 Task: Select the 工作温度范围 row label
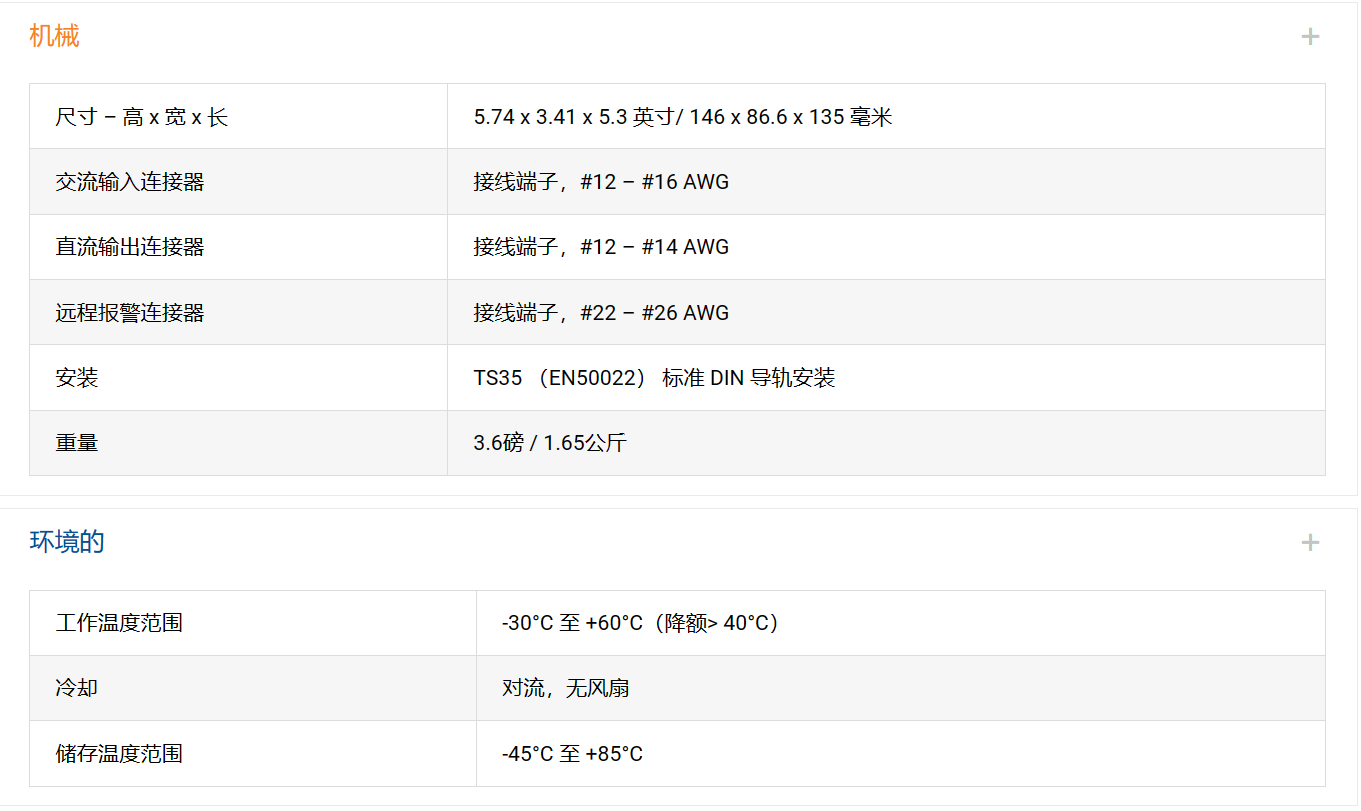pyautogui.click(x=119, y=623)
